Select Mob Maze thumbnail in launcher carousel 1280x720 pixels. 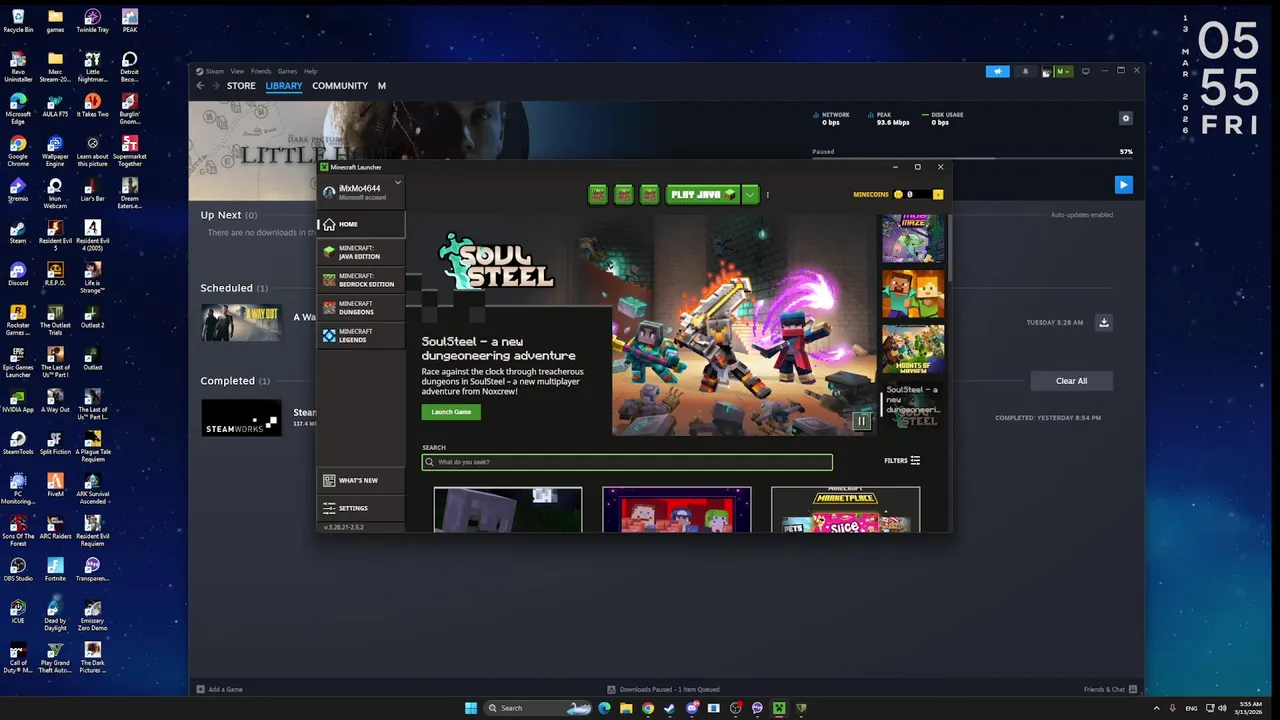[913, 239]
